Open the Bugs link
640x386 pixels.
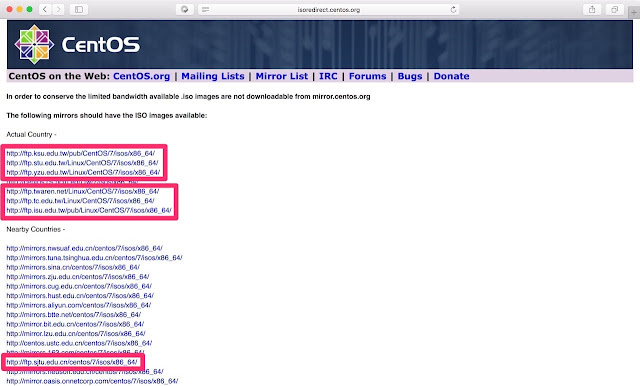click(x=410, y=76)
